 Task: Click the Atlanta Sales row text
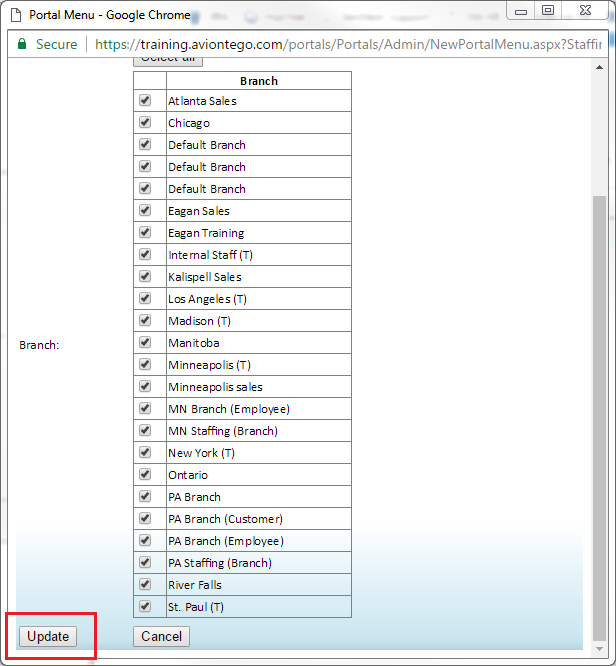[202, 101]
